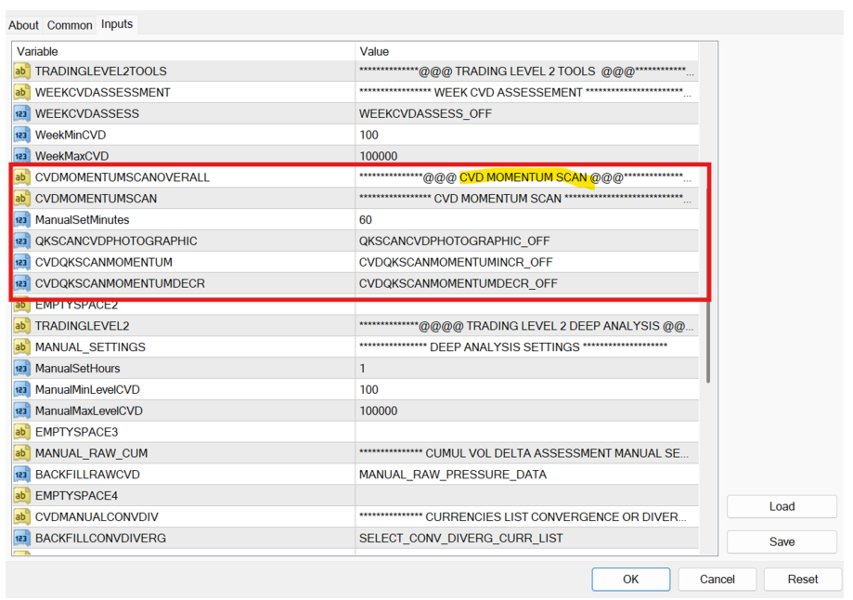
Task: Click the numeric icon beside ManualMinLevelCVD
Action: coord(21,389)
